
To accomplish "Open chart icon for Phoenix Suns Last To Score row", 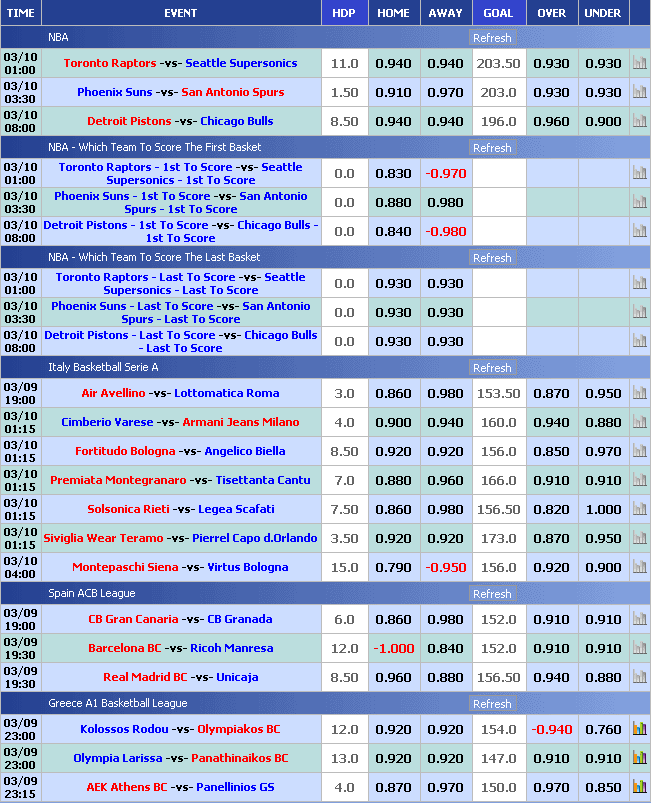I will [x=639, y=312].
